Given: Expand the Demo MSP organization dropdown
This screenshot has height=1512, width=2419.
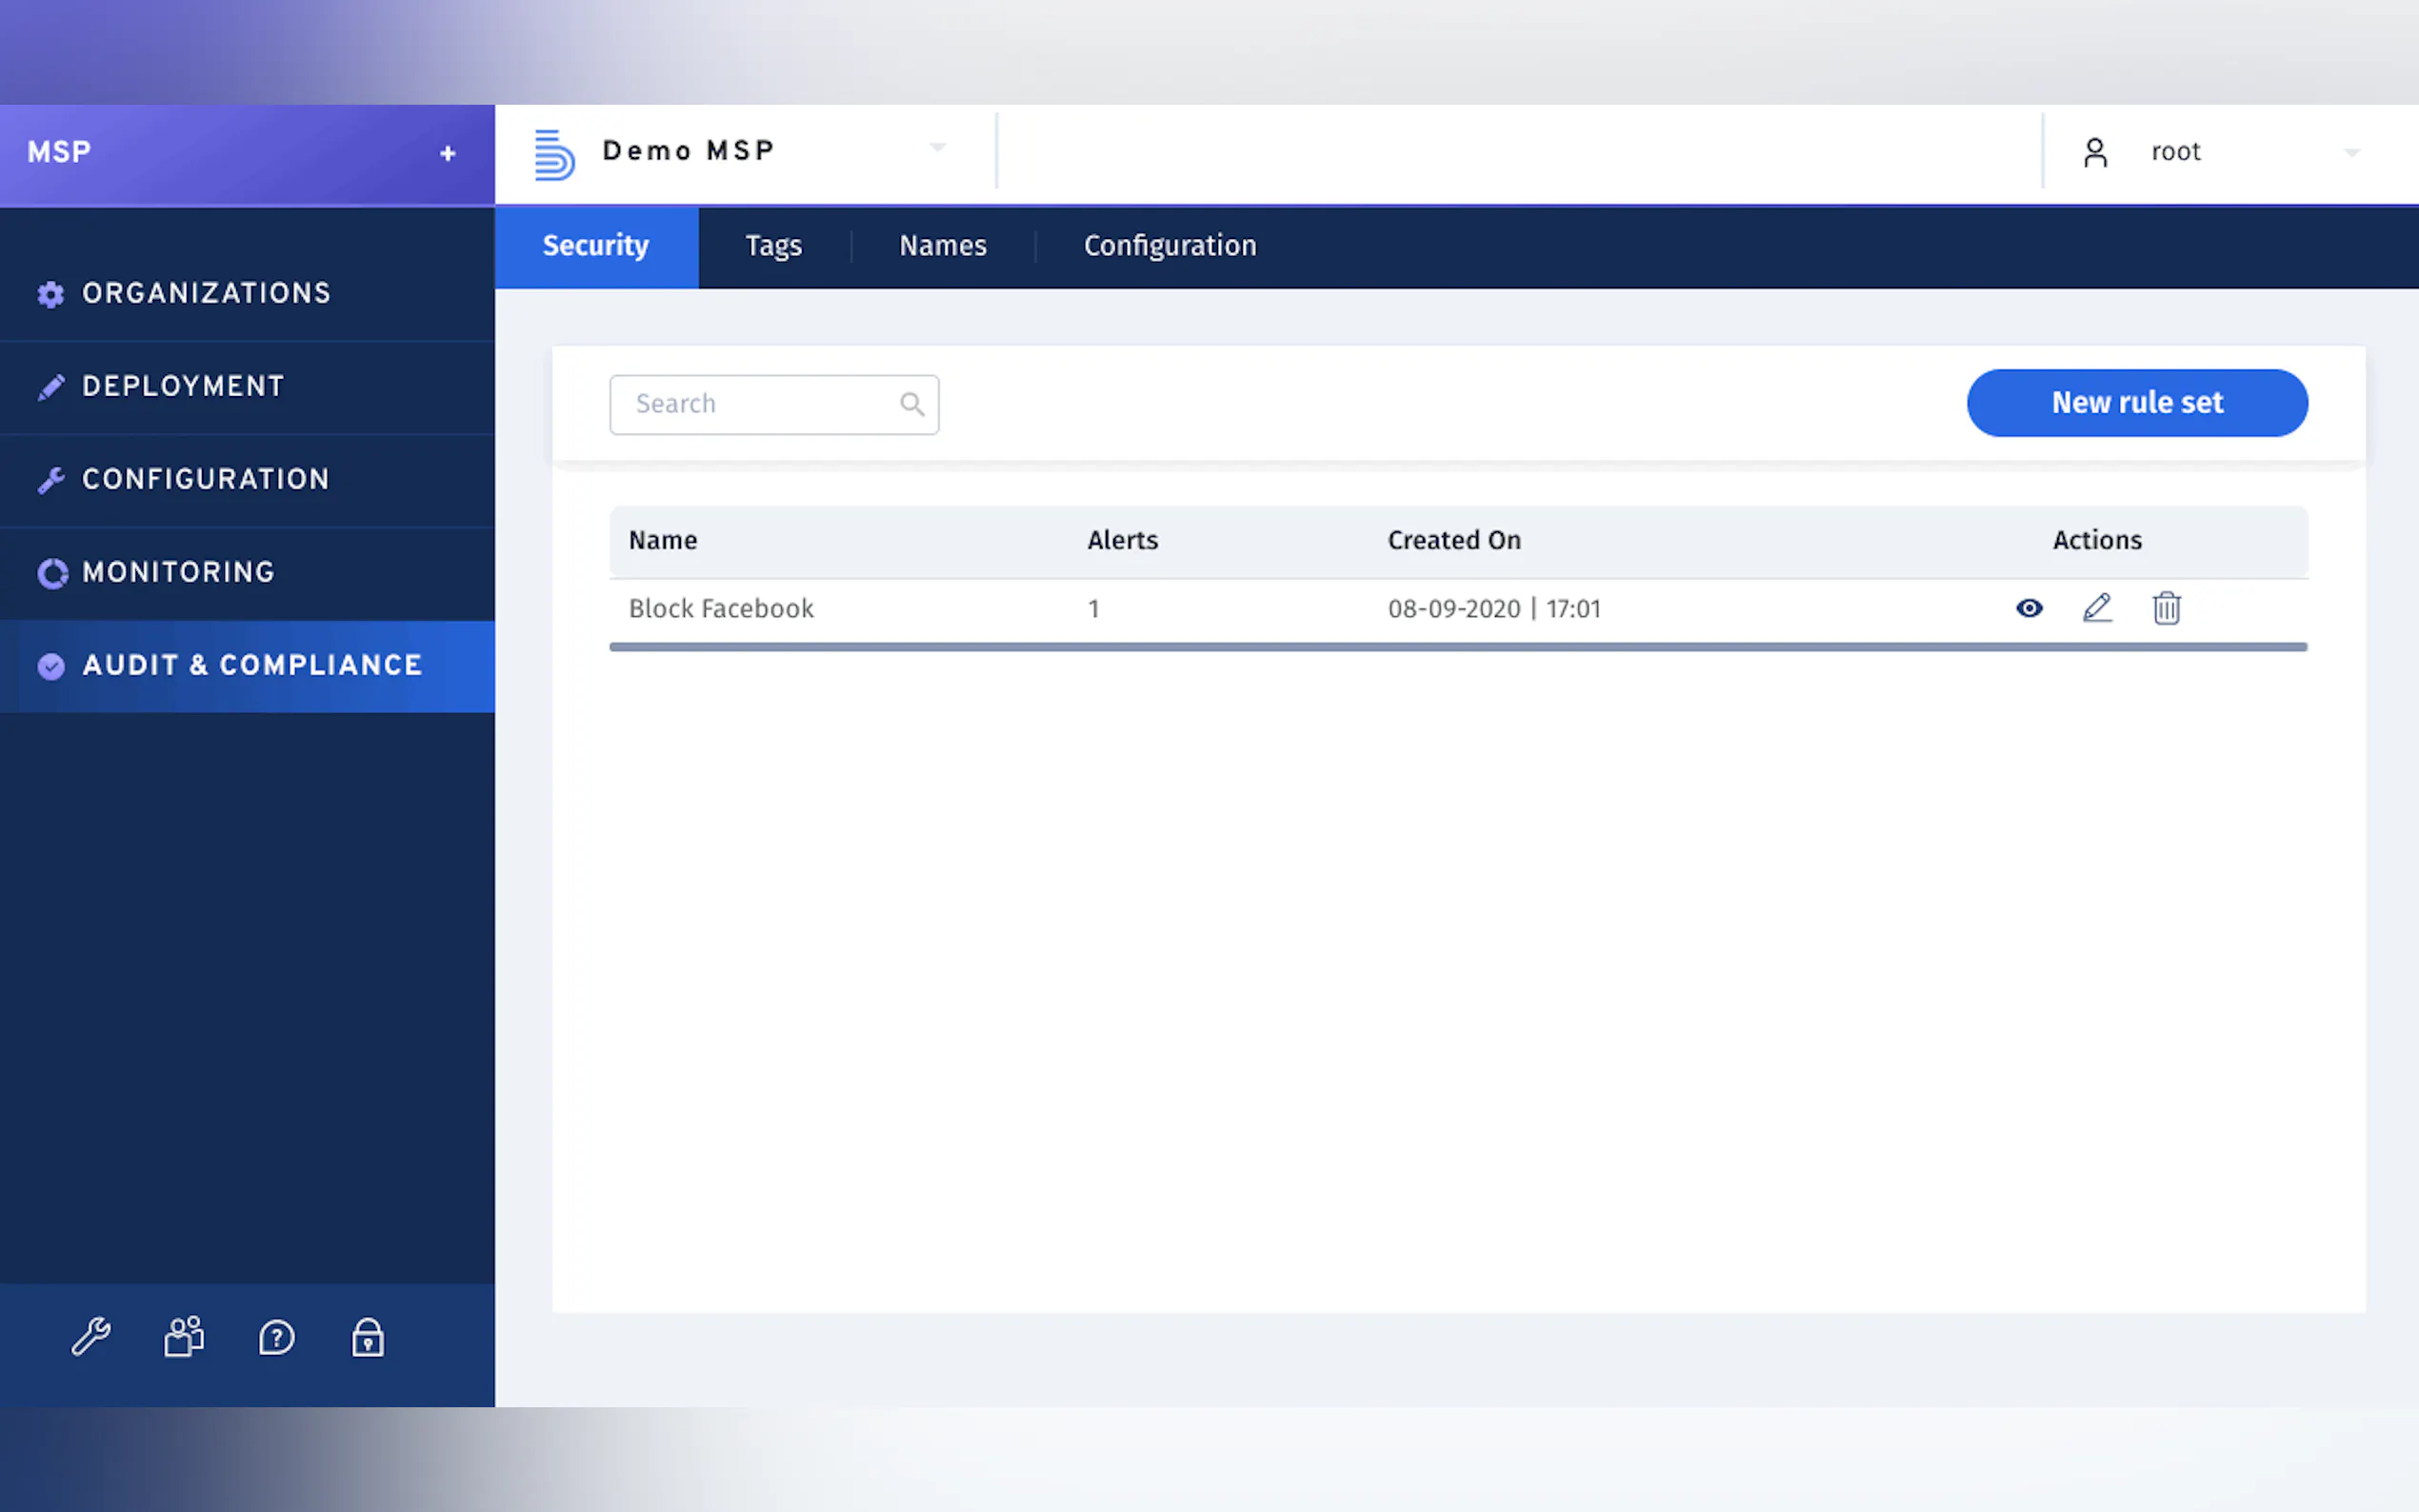Looking at the screenshot, I should 937,148.
